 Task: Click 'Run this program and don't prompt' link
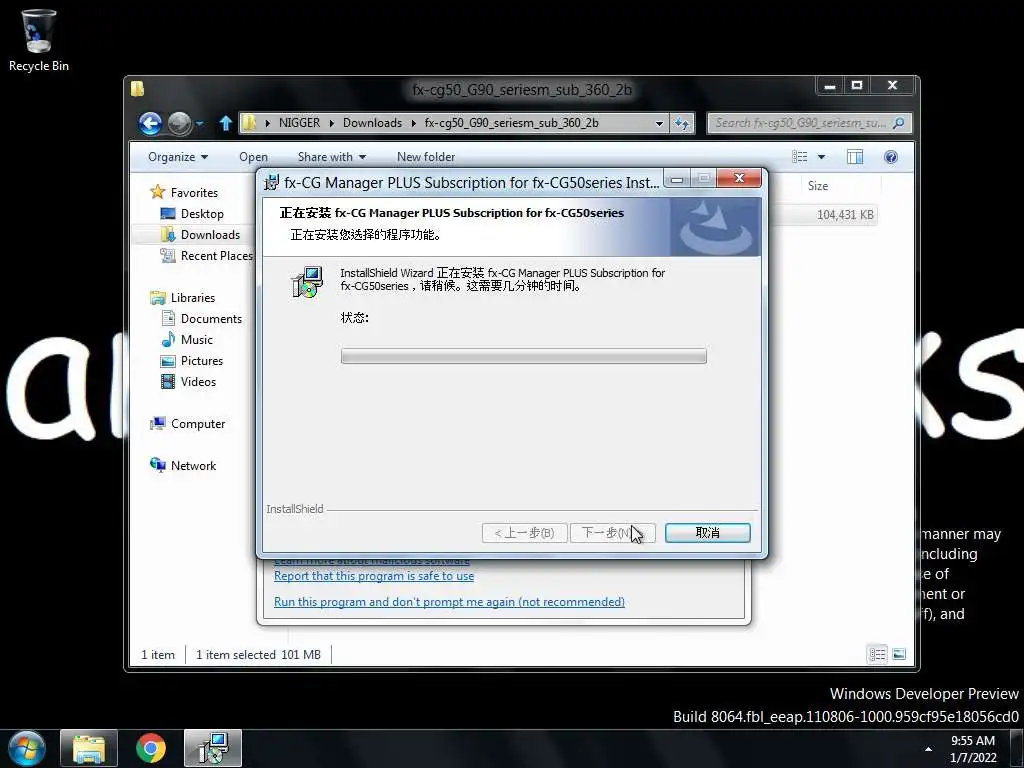click(x=449, y=602)
